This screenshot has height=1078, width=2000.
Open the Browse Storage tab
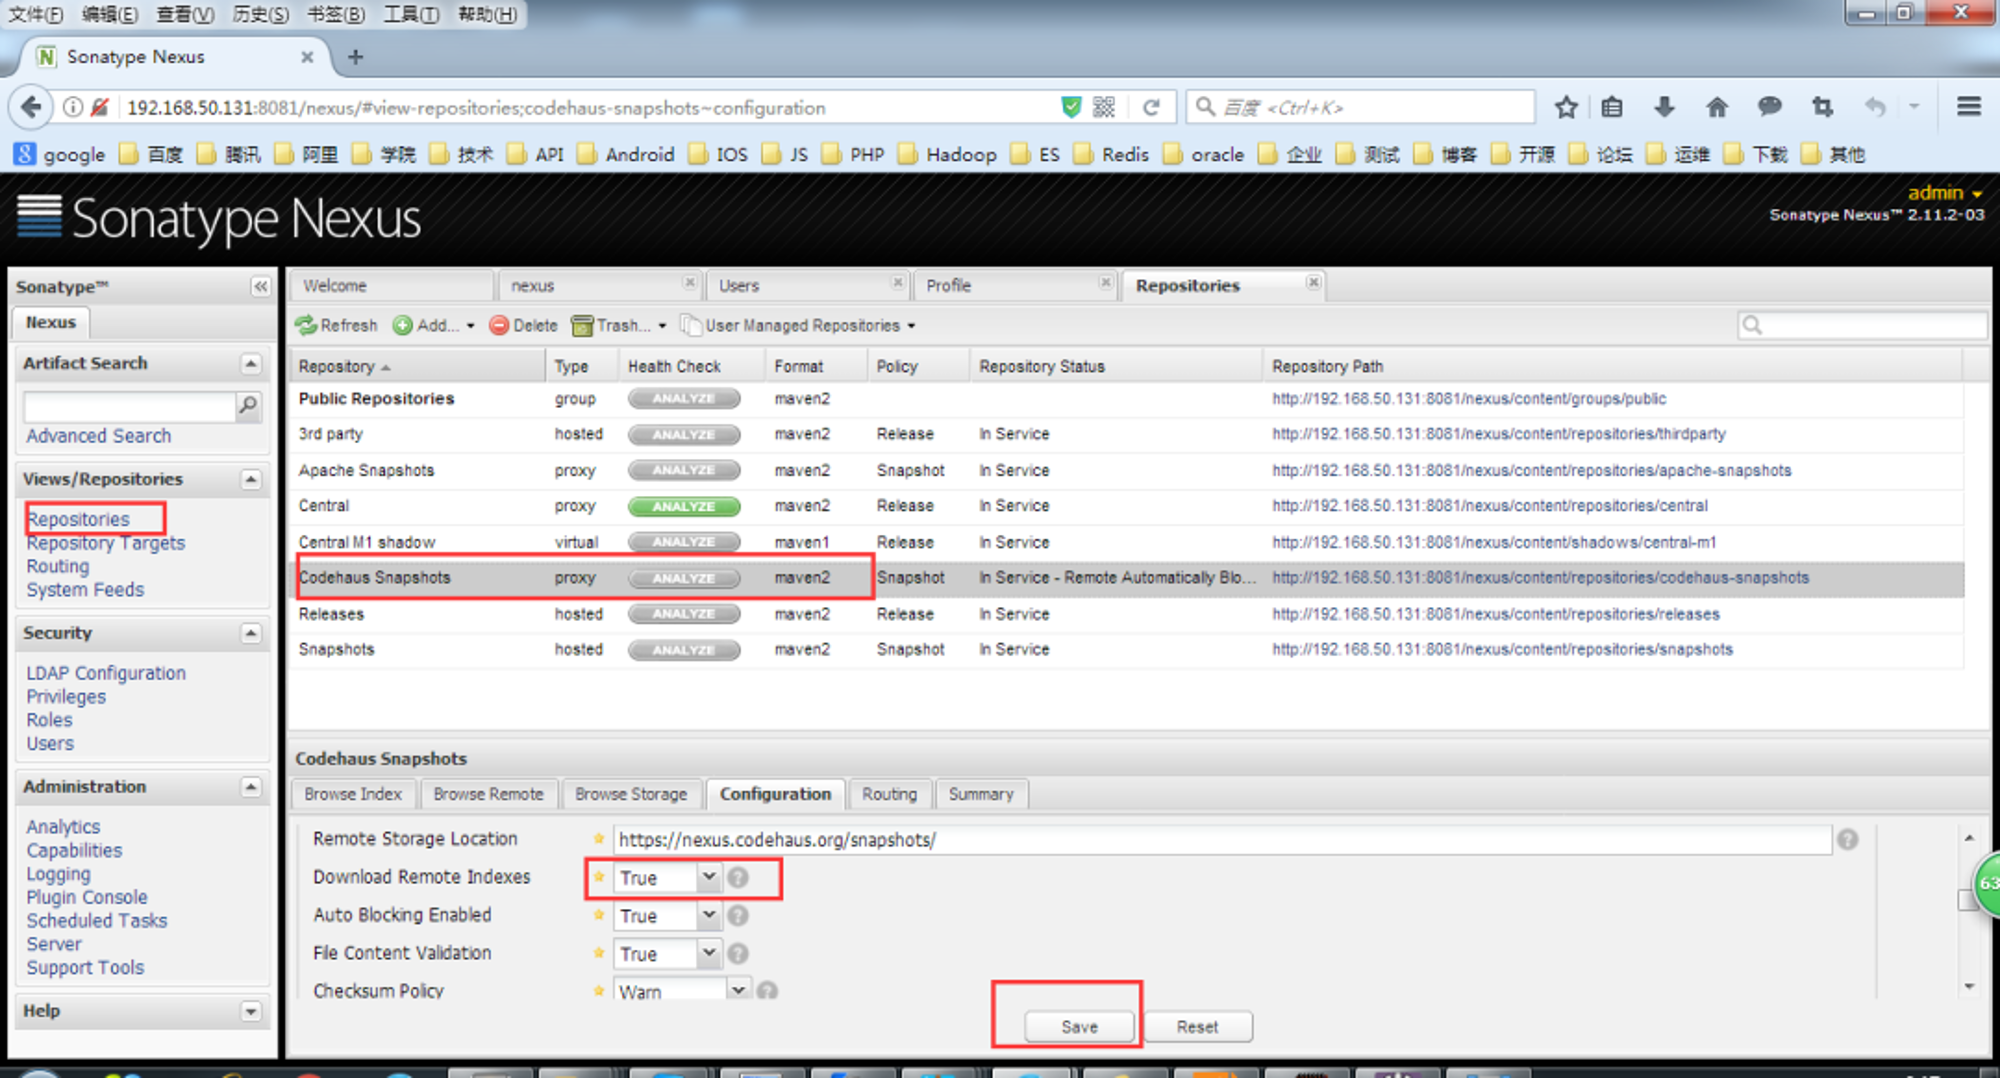pos(631,794)
